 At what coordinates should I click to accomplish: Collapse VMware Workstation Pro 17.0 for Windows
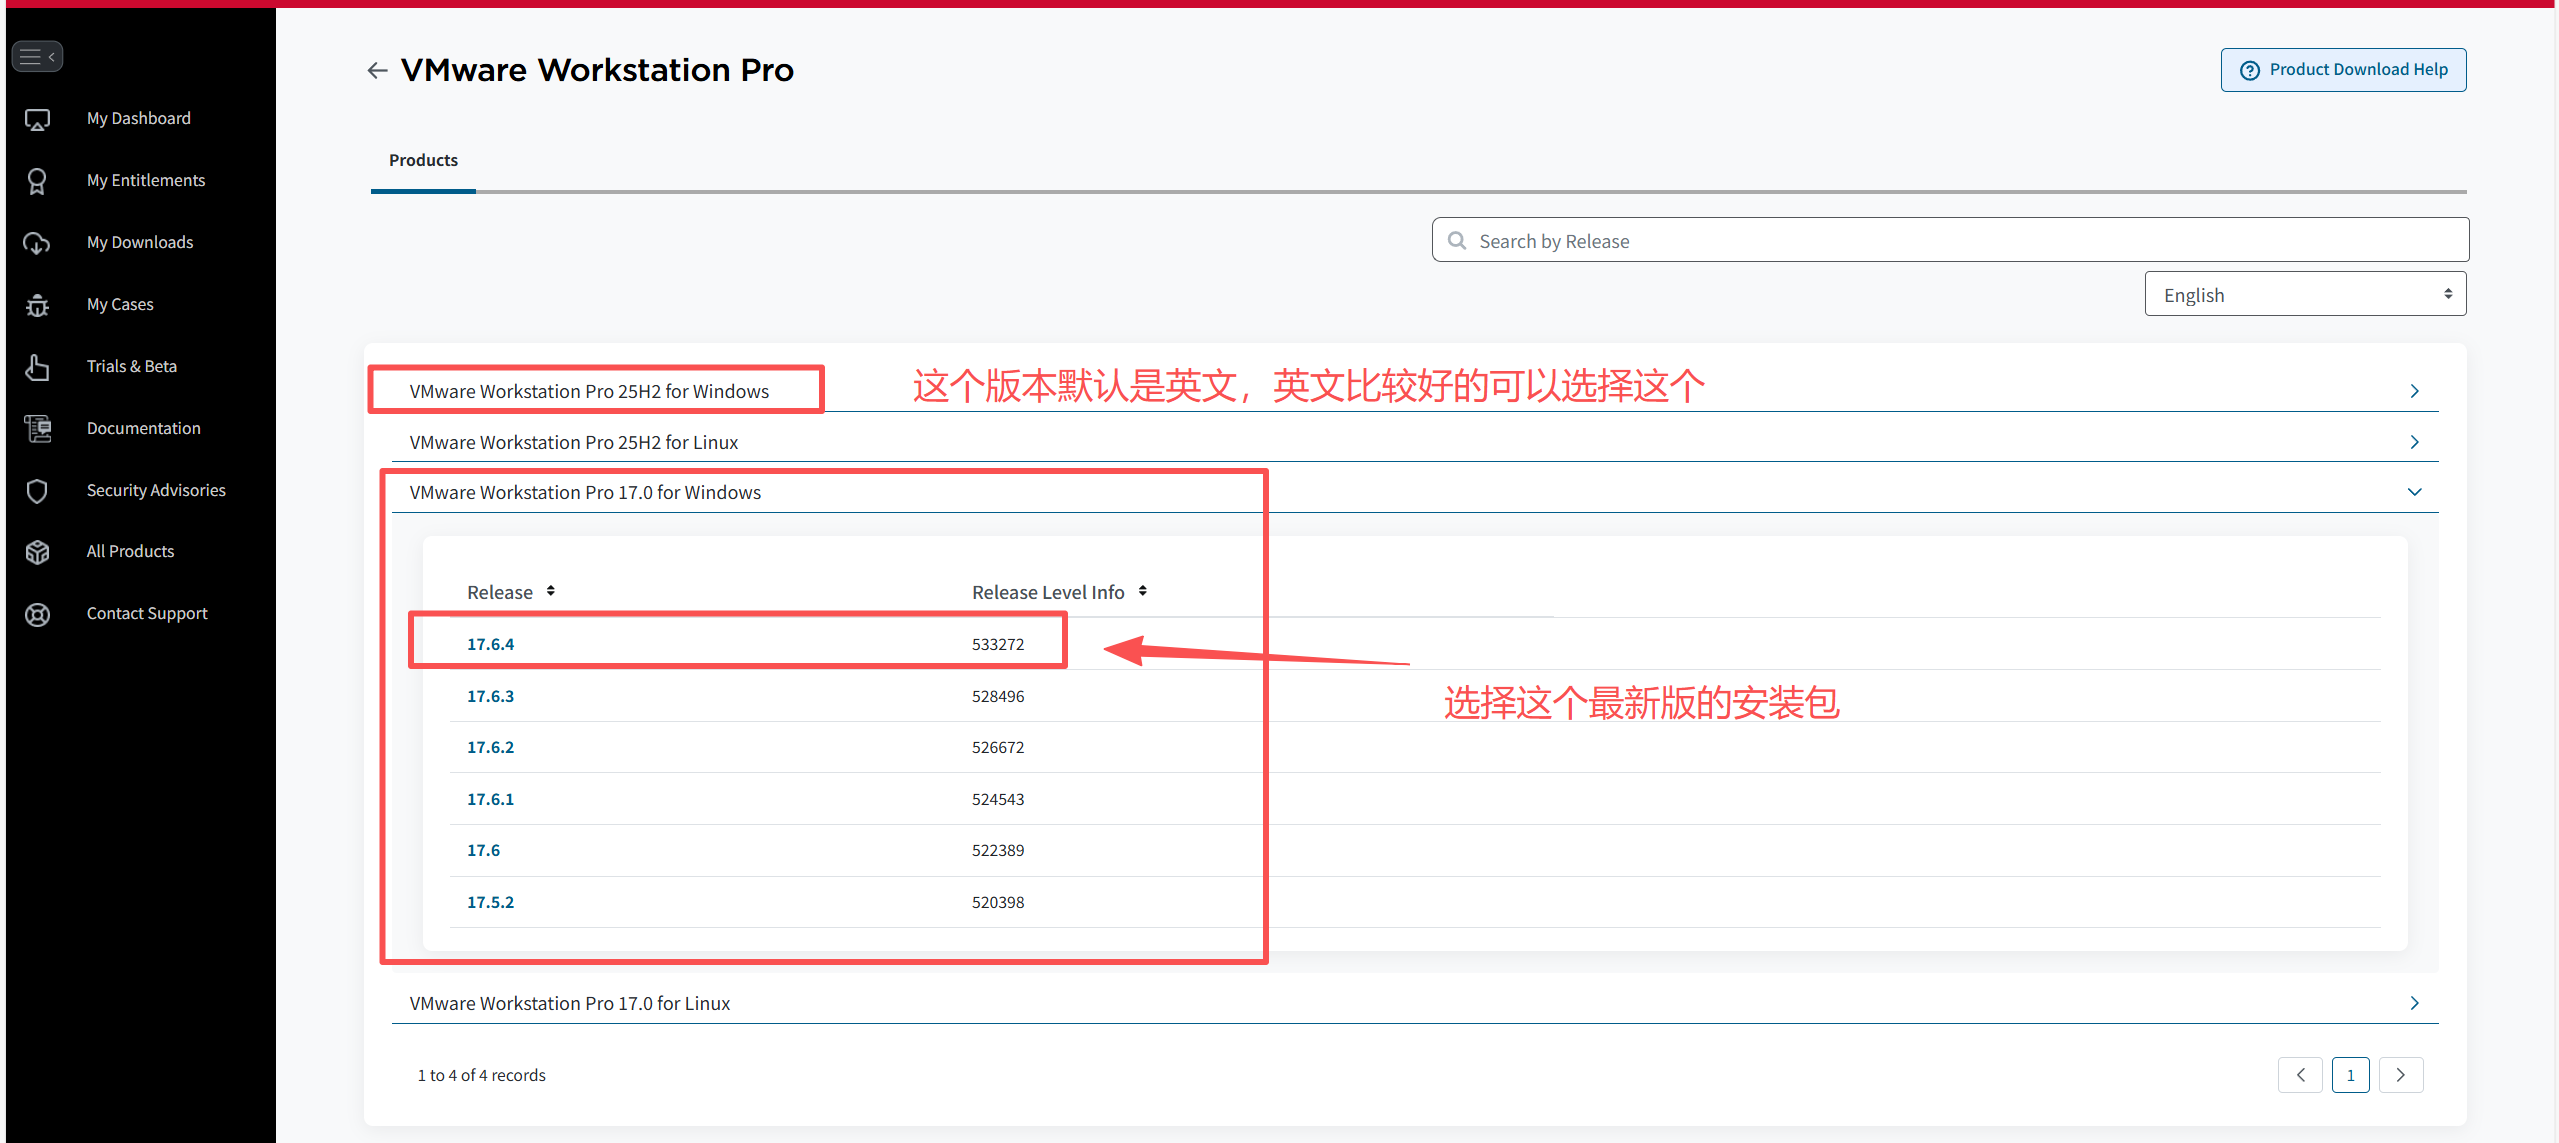click(x=2414, y=492)
